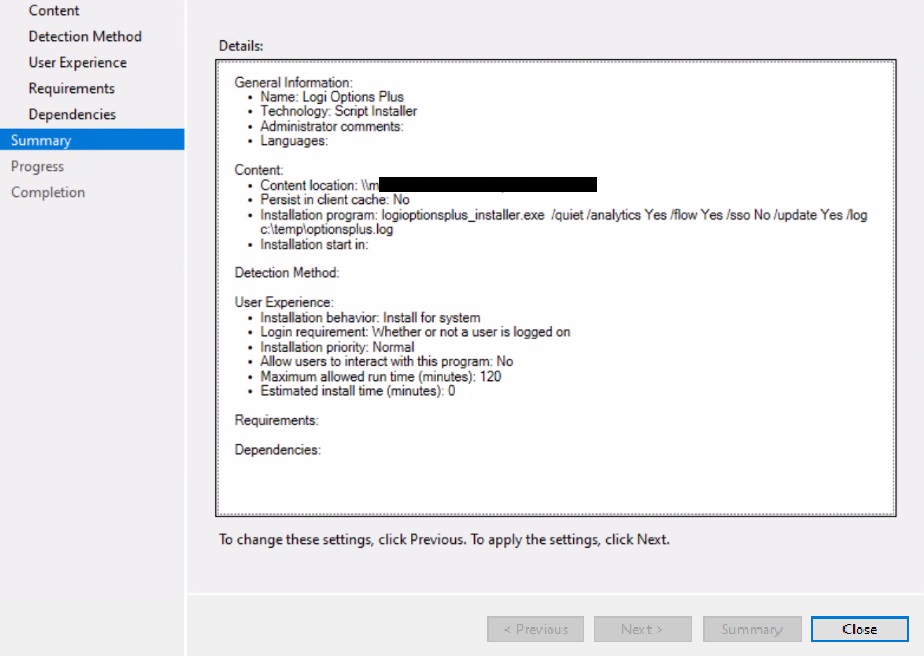Click the 'Languages:' line
The image size is (924, 656).
tap(294, 141)
